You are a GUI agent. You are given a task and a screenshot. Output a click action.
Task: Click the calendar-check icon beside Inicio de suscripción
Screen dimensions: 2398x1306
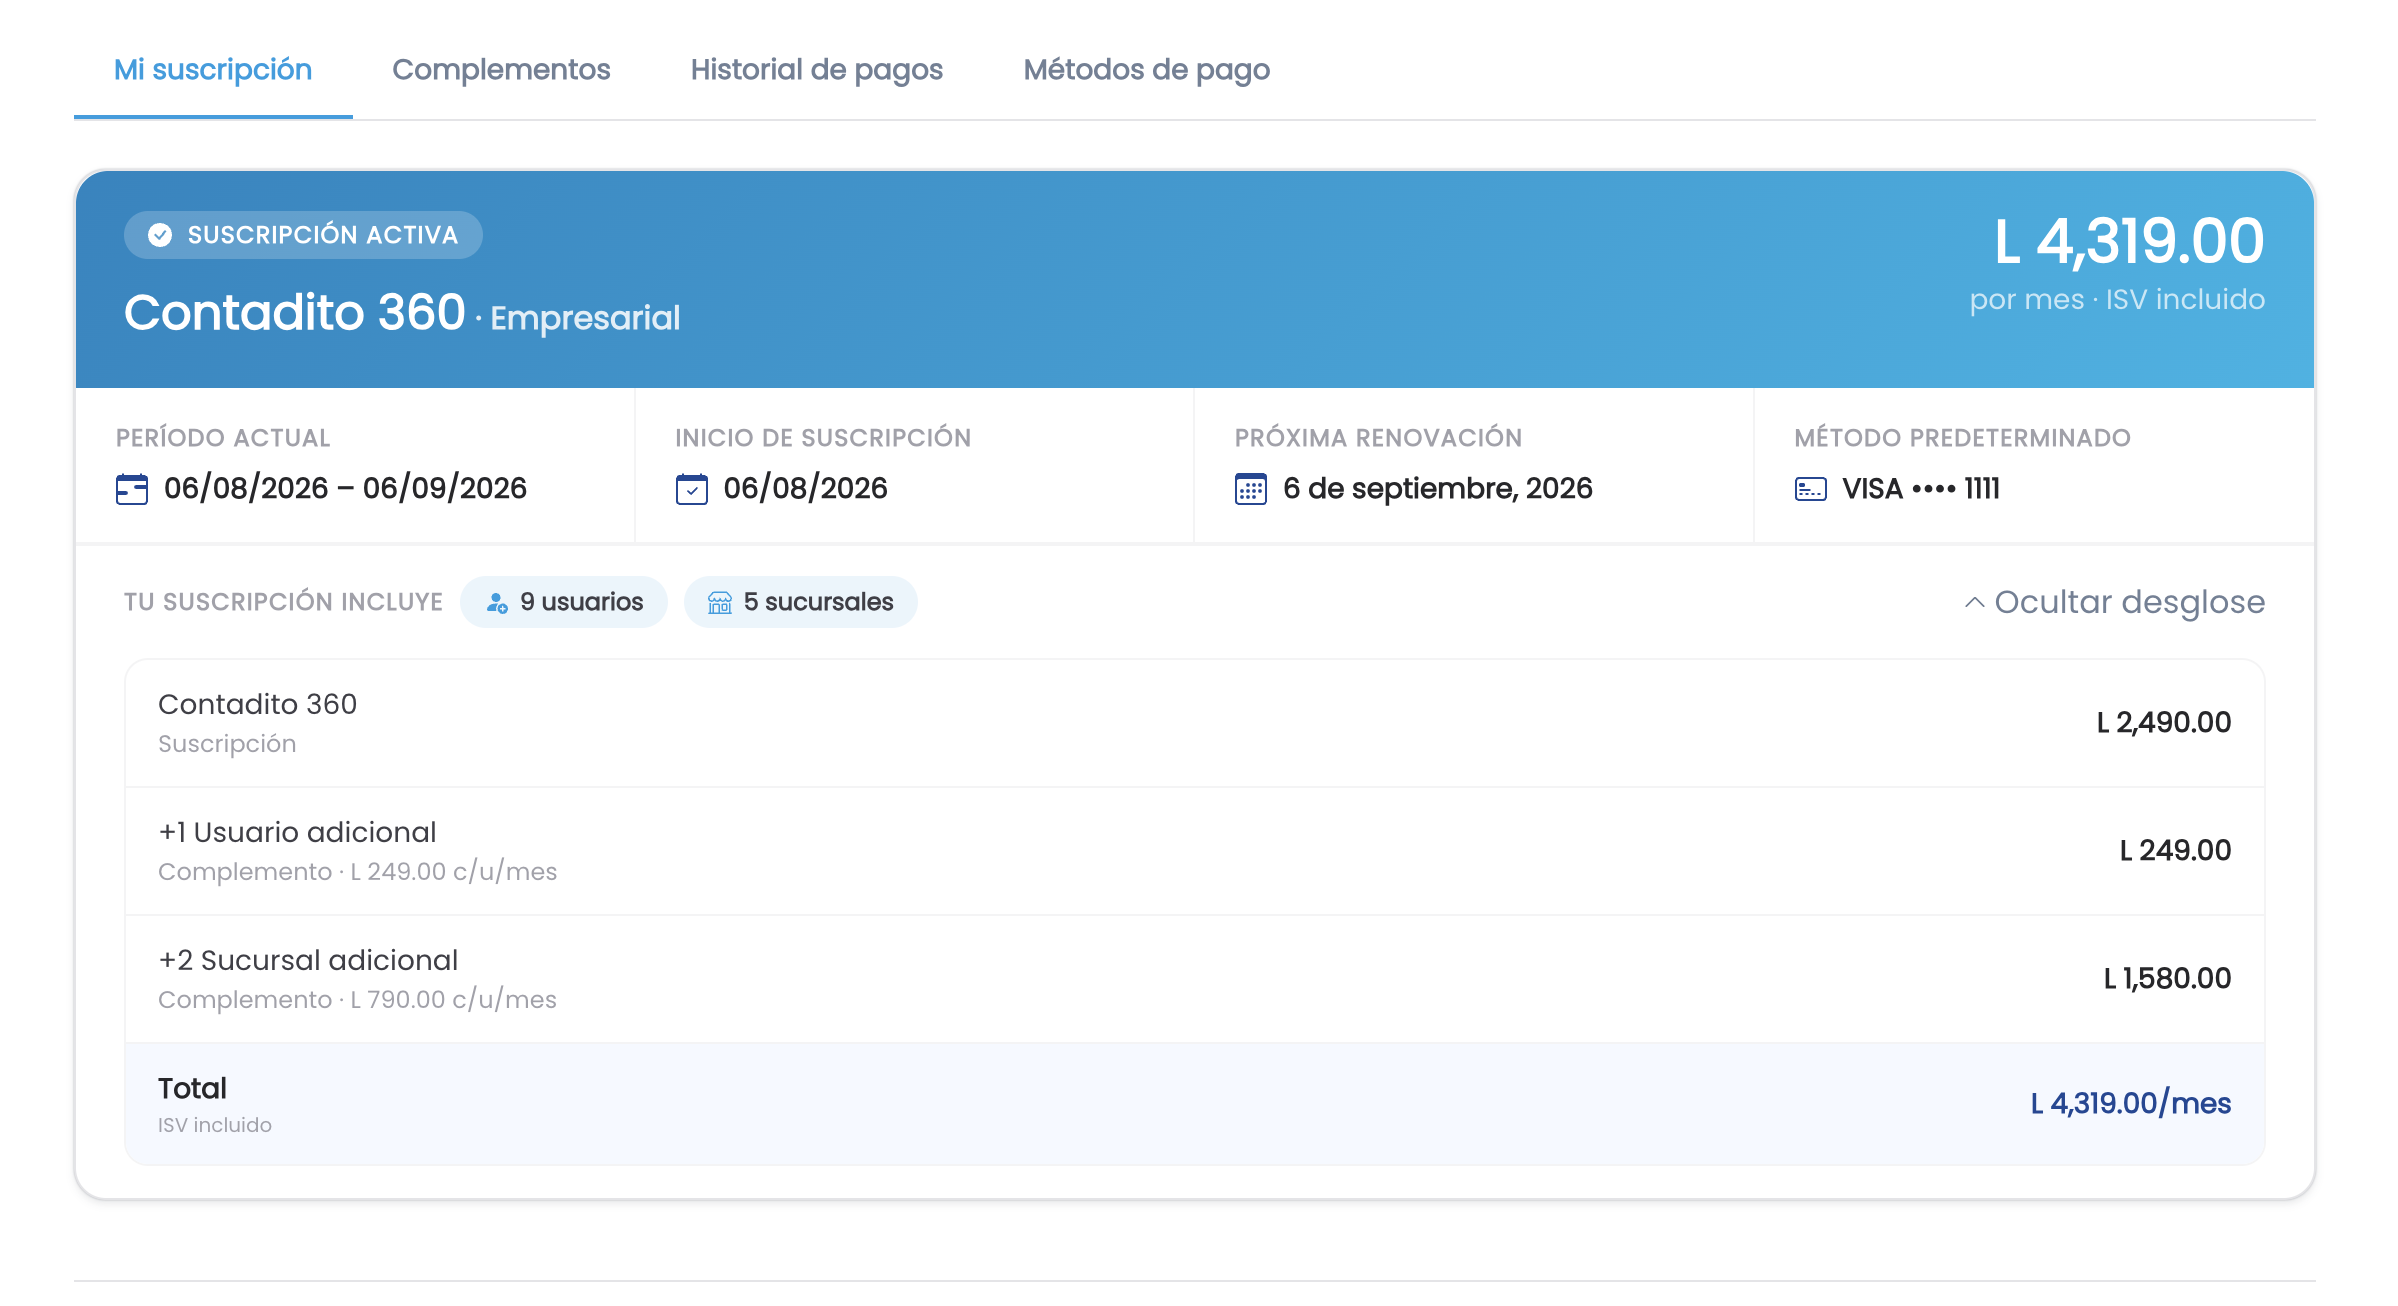[692, 489]
